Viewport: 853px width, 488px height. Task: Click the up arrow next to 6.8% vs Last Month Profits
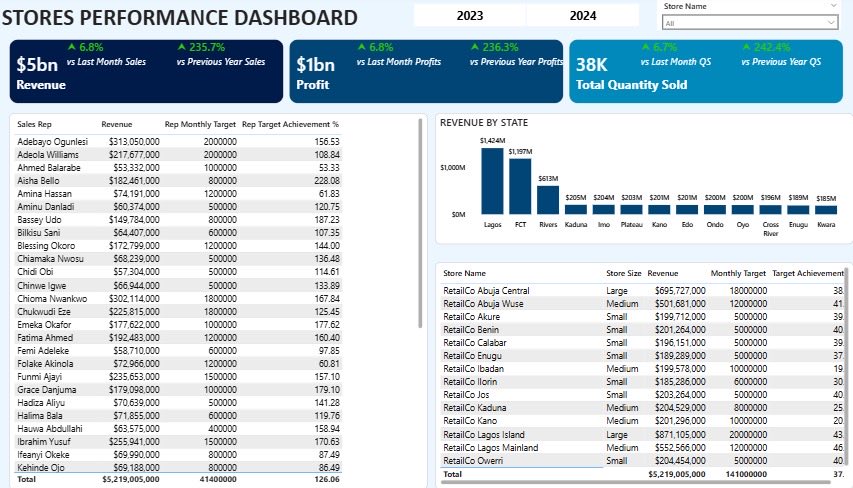[x=361, y=47]
